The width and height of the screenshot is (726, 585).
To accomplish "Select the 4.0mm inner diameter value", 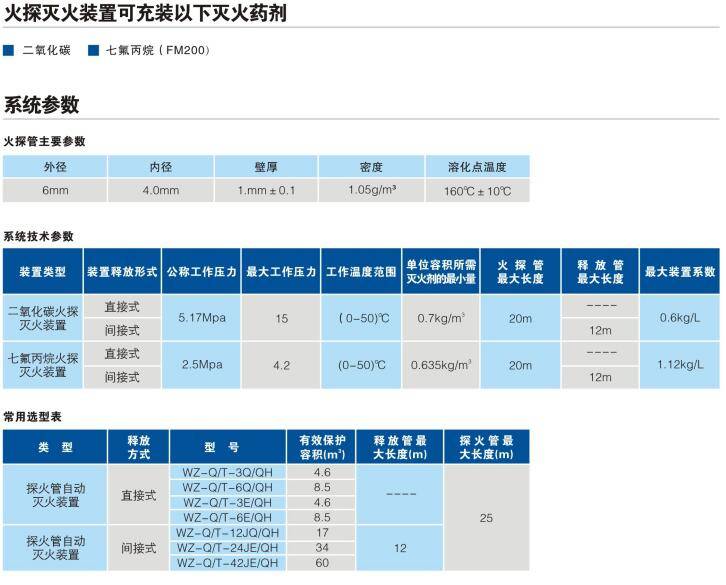I will 161,190.
